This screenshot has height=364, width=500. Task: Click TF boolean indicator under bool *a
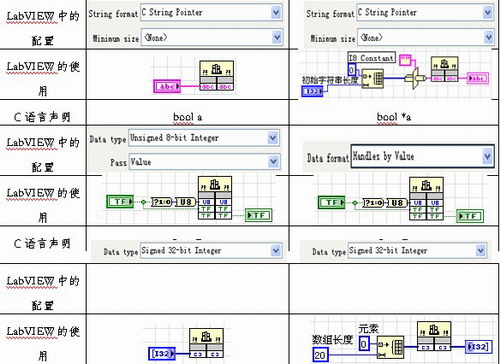469,216
